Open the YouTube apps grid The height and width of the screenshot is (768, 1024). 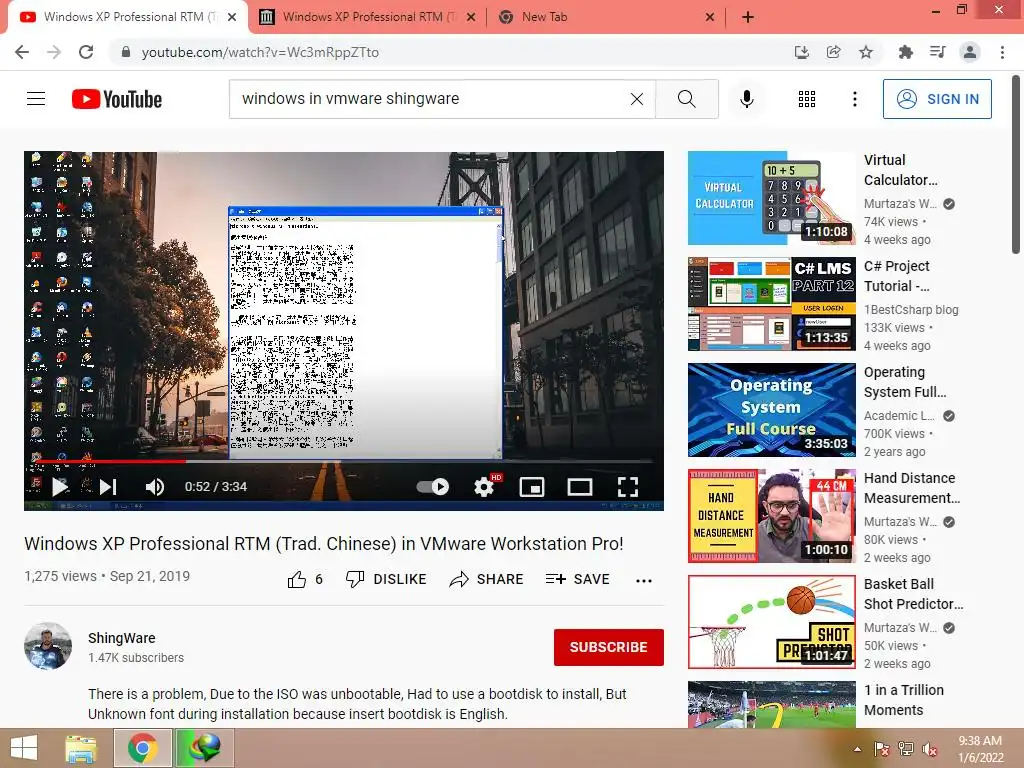[807, 99]
